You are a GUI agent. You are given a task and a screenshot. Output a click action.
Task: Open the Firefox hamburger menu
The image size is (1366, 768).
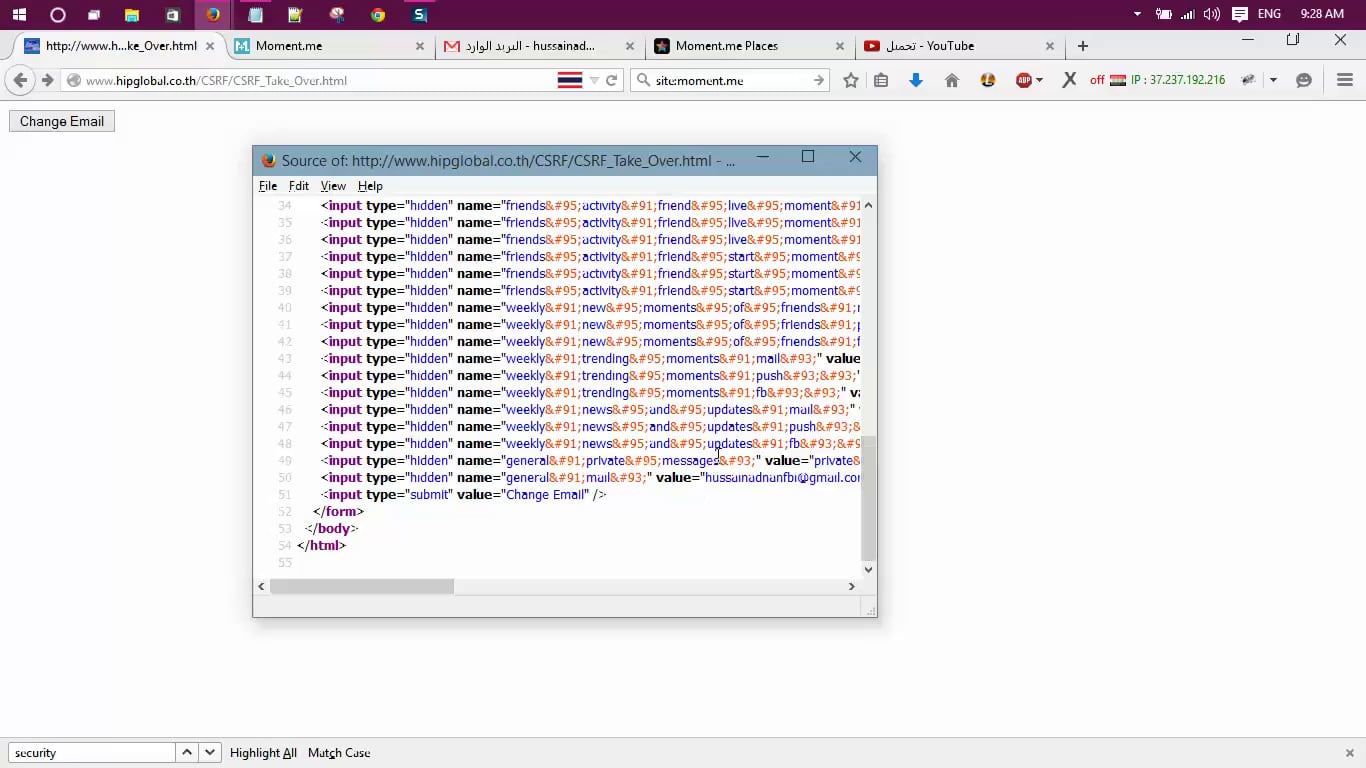pyautogui.click(x=1345, y=80)
